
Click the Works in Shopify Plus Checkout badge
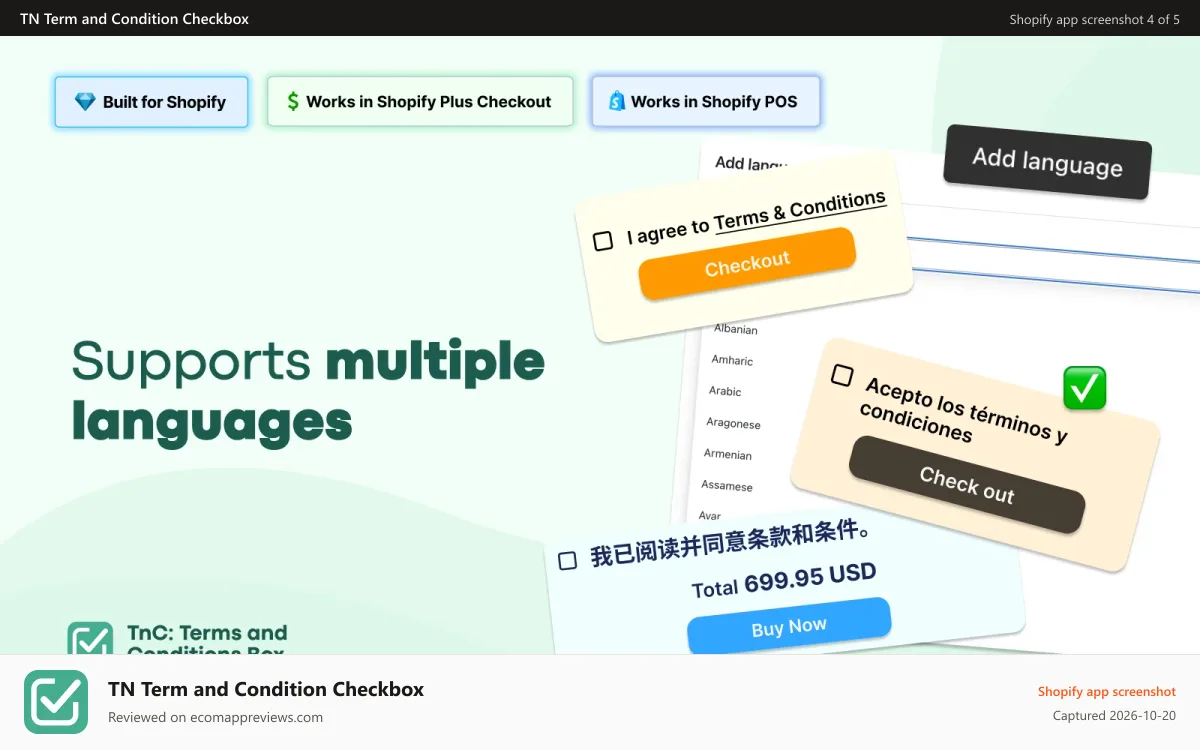[420, 102]
